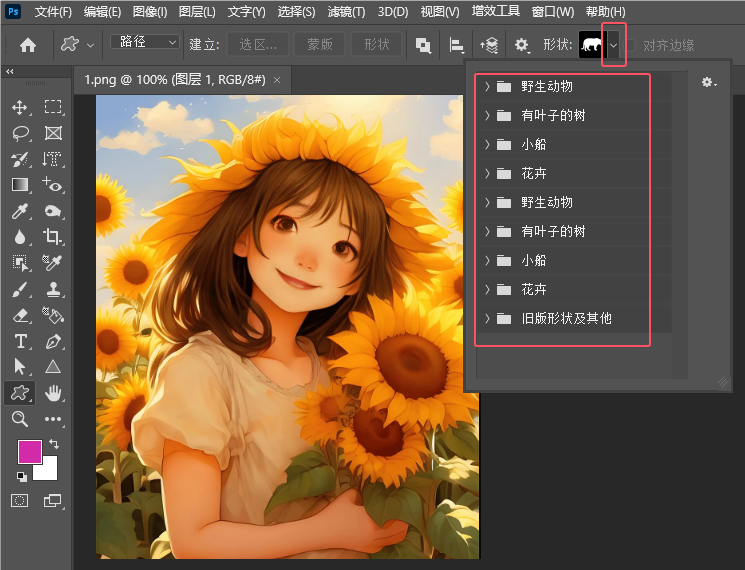The height and width of the screenshot is (570, 745).
Task: Click the white background color swatch
Action: pos(48,470)
